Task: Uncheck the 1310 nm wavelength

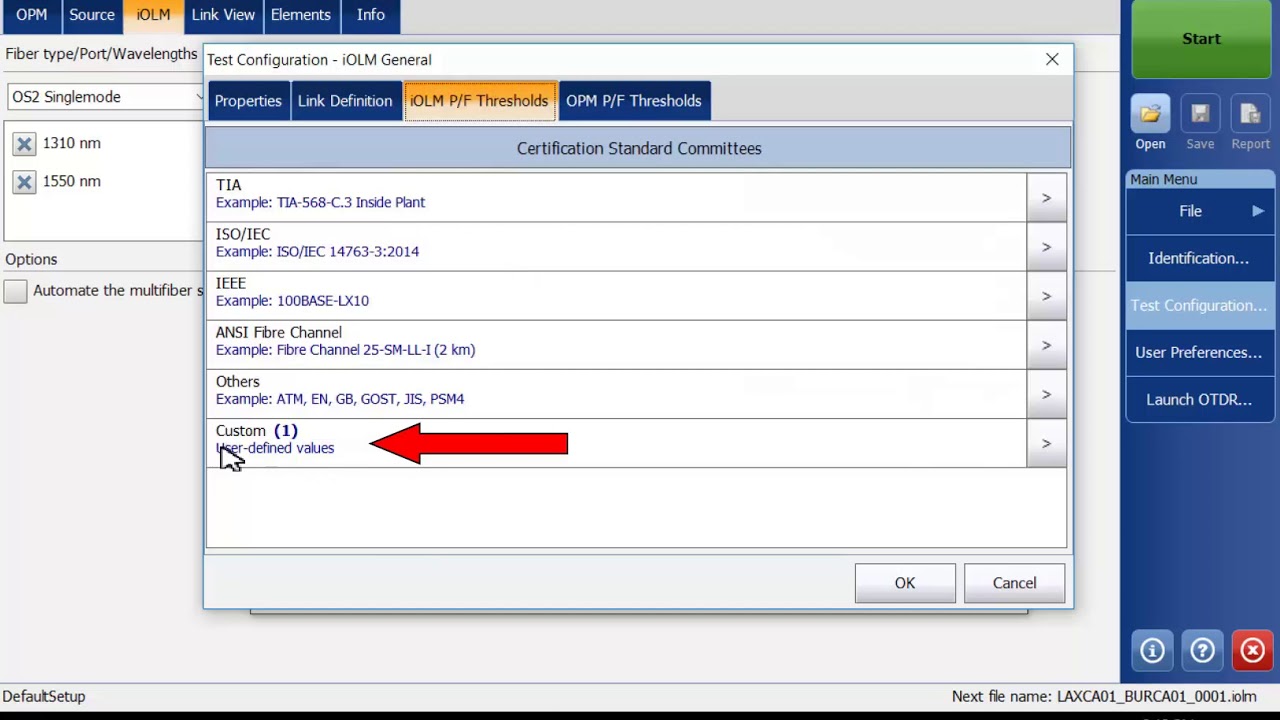Action: (24, 144)
